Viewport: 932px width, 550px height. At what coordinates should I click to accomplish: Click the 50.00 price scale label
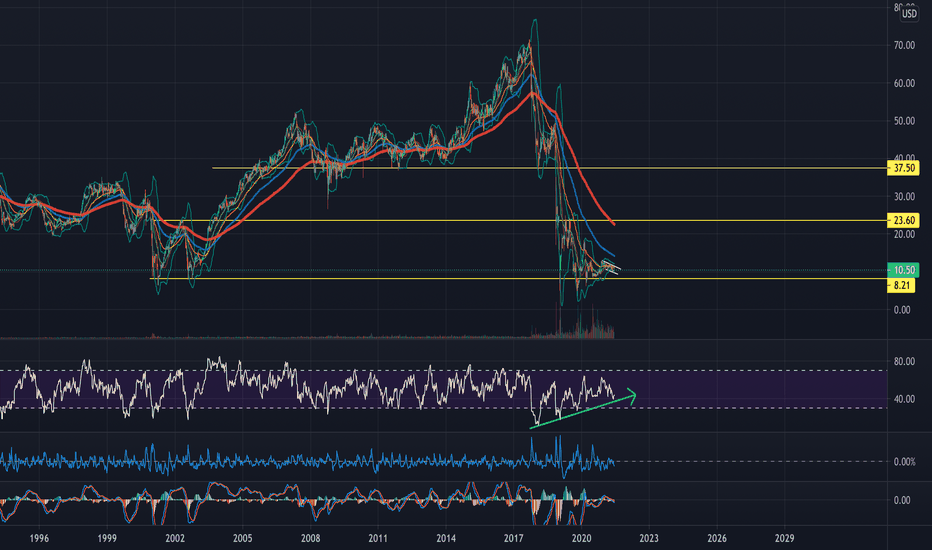904,121
